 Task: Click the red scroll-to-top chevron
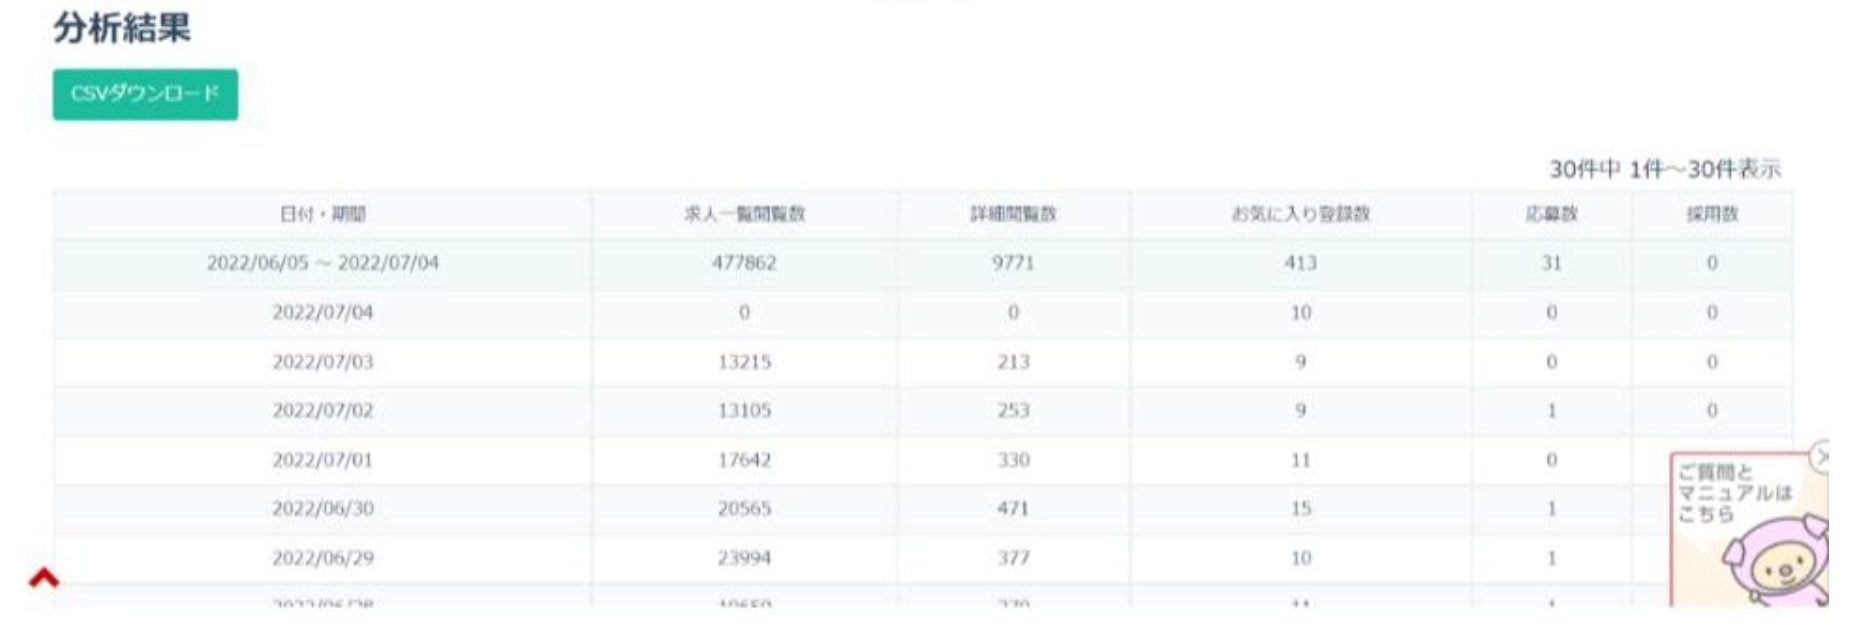pos(44,578)
